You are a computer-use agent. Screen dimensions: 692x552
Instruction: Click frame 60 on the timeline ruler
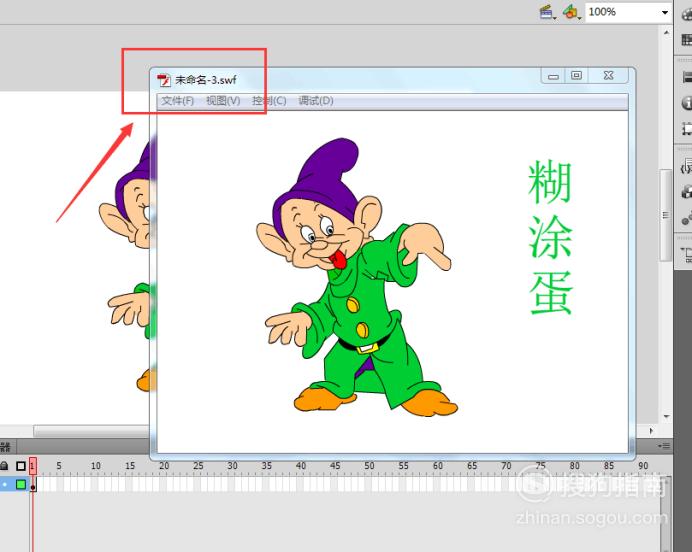438,466
